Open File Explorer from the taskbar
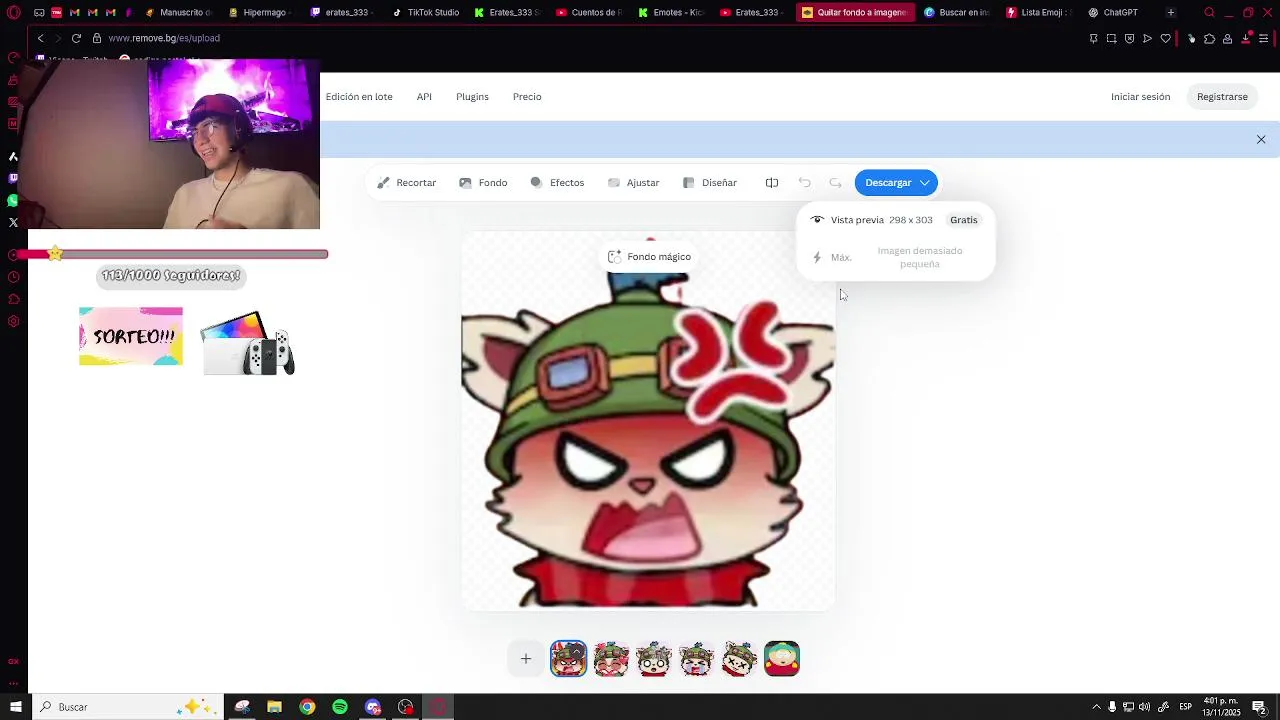The width and height of the screenshot is (1280, 720). tap(274, 707)
